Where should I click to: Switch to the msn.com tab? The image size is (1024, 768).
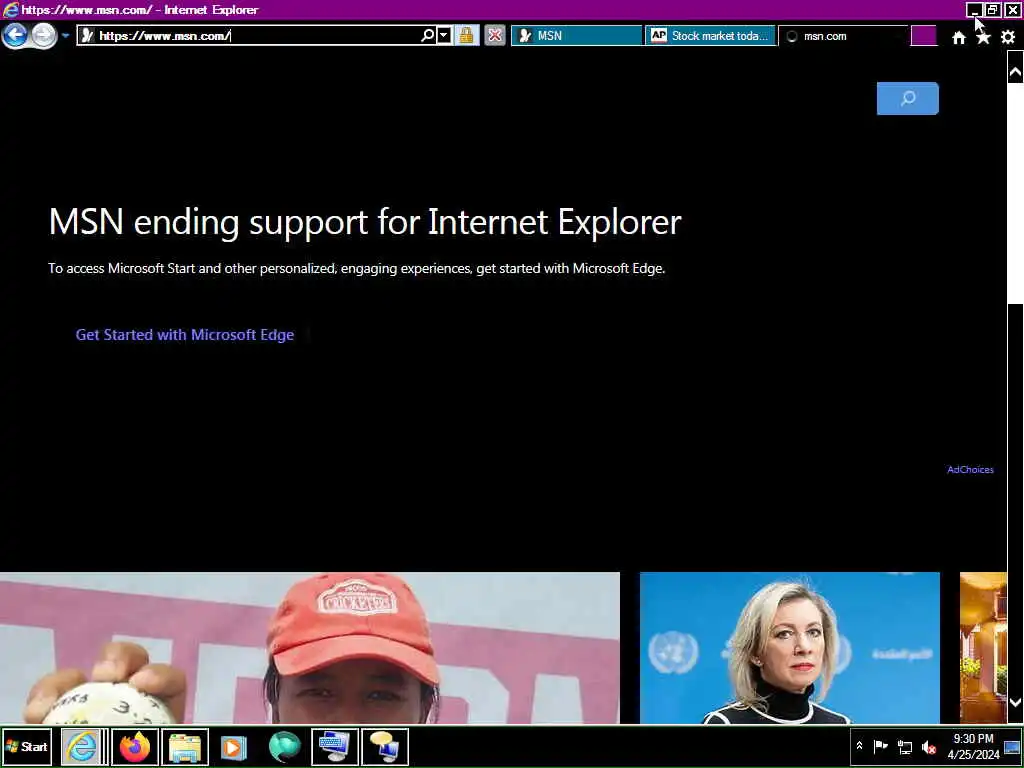point(843,36)
